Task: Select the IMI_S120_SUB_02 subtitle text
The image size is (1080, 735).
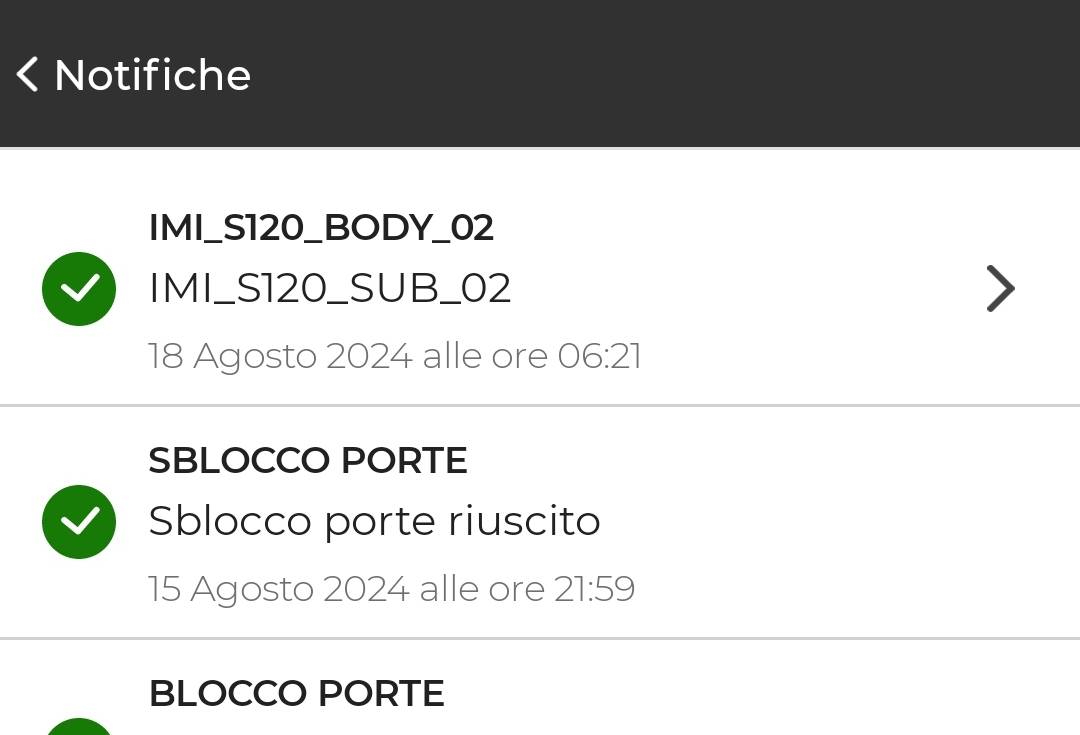Action: pyautogui.click(x=330, y=288)
